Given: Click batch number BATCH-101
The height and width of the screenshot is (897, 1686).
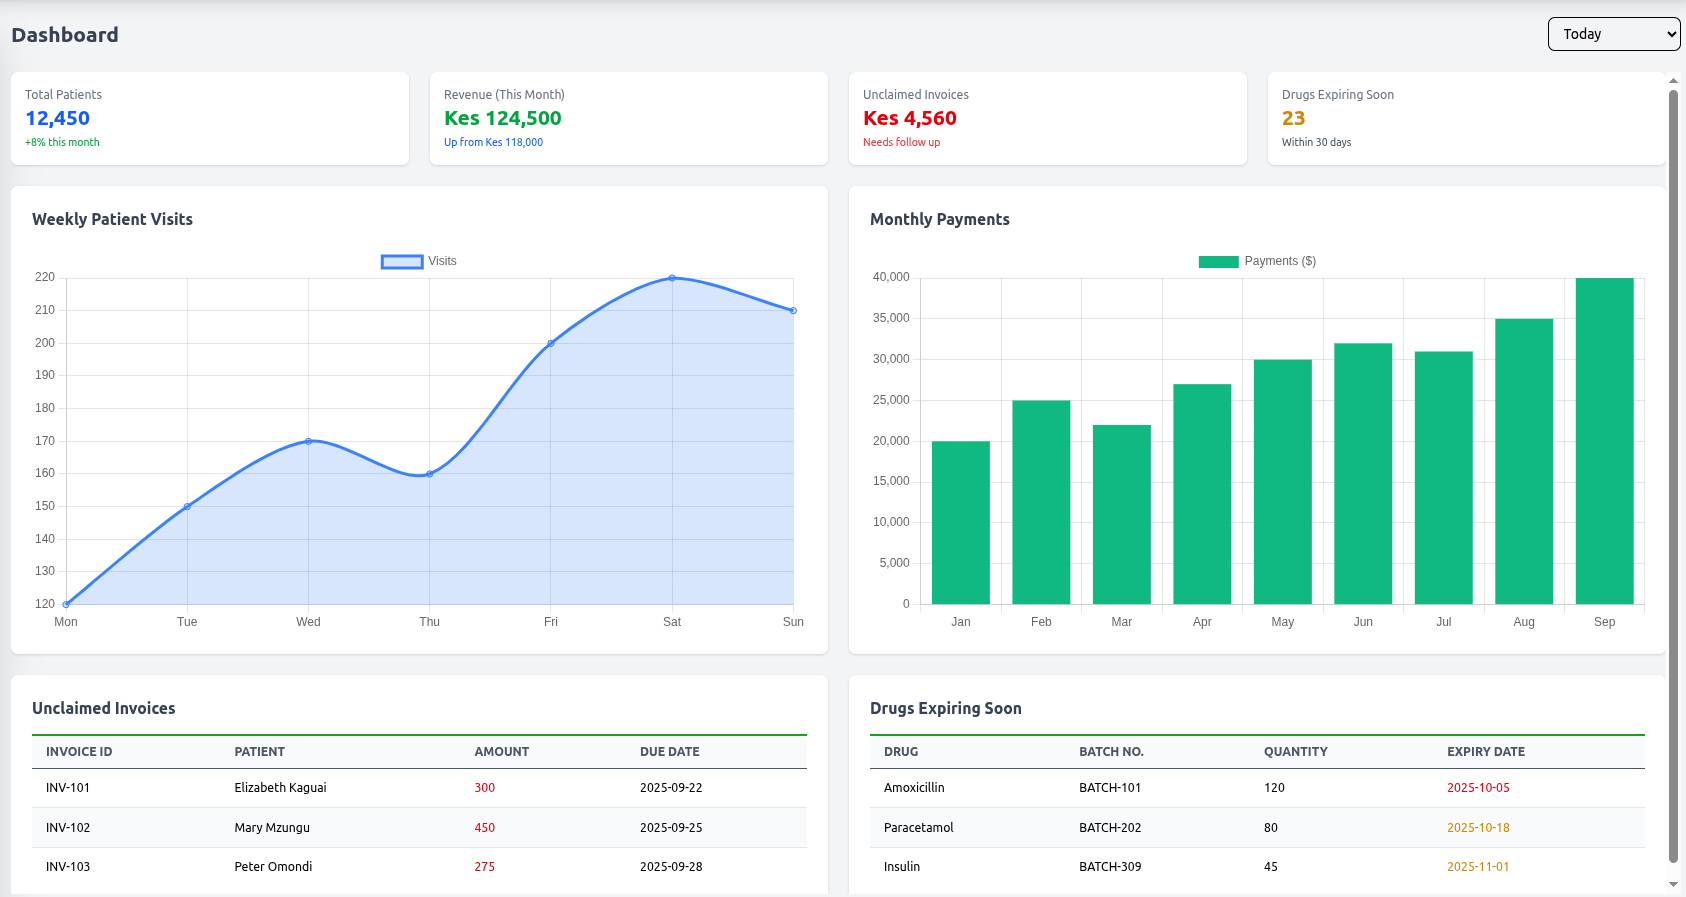Looking at the screenshot, I should click(x=1110, y=788).
